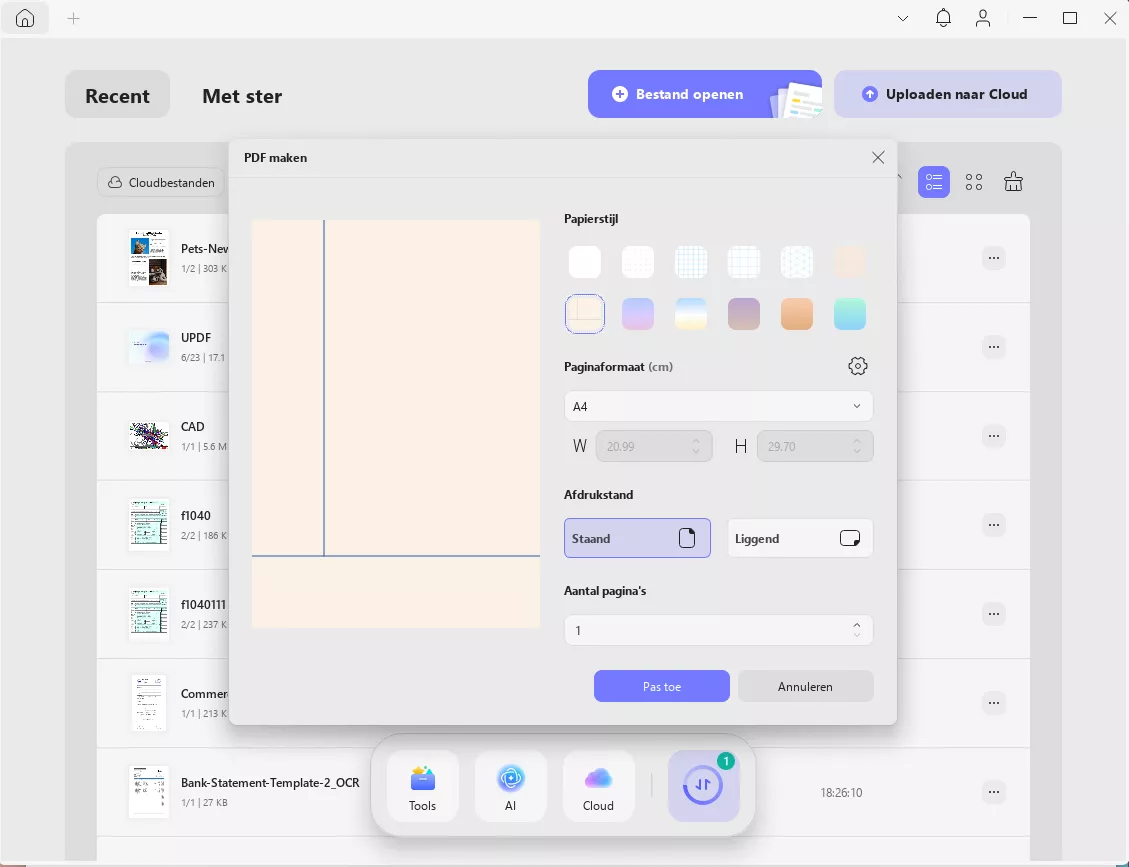Open Cloud in the bottom dock

[x=598, y=786]
